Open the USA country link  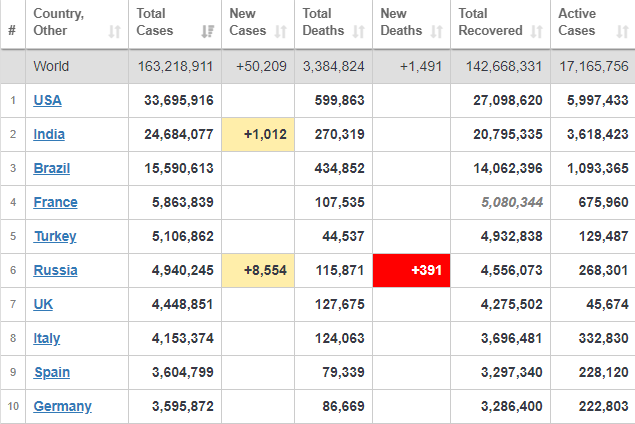click(47, 100)
